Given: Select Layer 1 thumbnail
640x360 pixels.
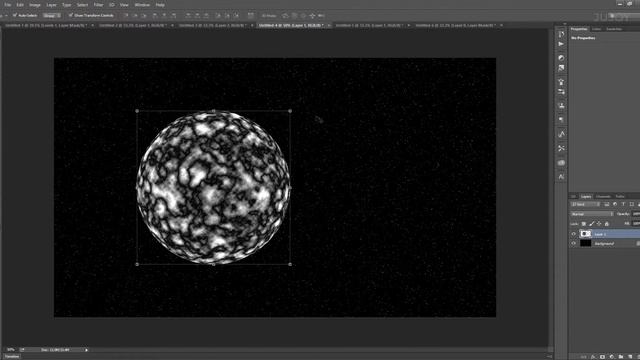Looking at the screenshot, I should click(586, 234).
